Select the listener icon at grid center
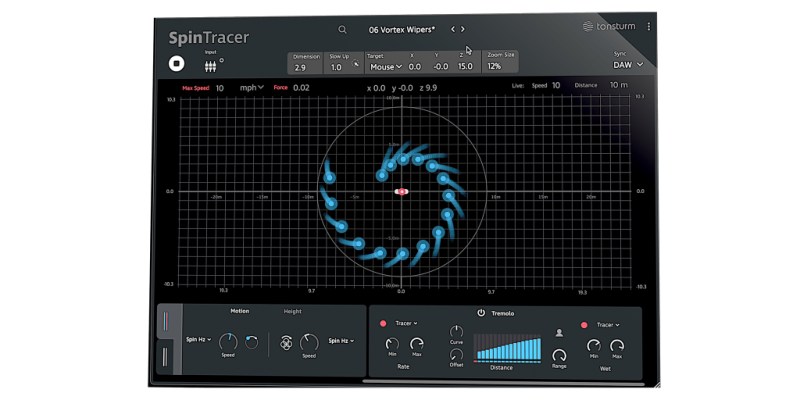The image size is (800, 400). [402, 192]
